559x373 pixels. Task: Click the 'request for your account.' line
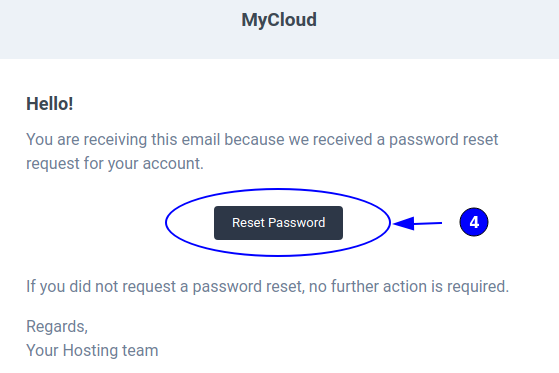(115, 164)
